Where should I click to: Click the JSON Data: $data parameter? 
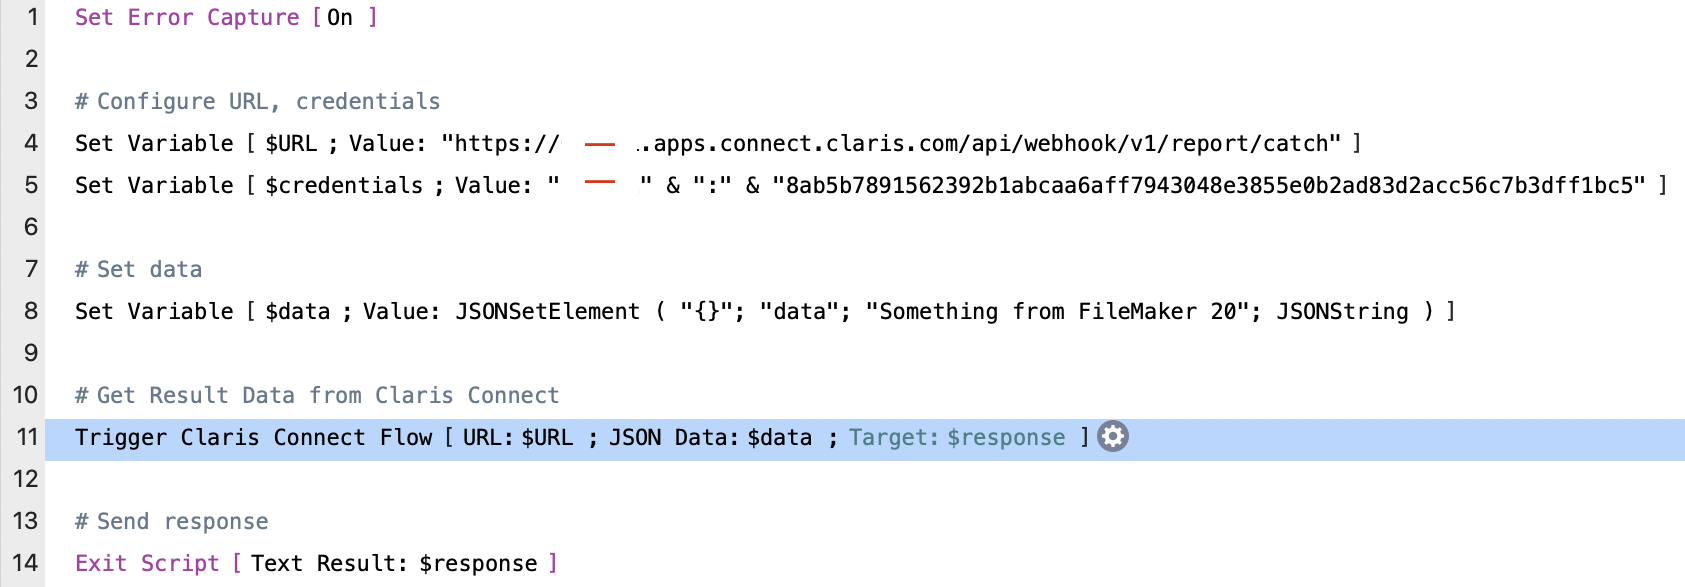coord(710,438)
